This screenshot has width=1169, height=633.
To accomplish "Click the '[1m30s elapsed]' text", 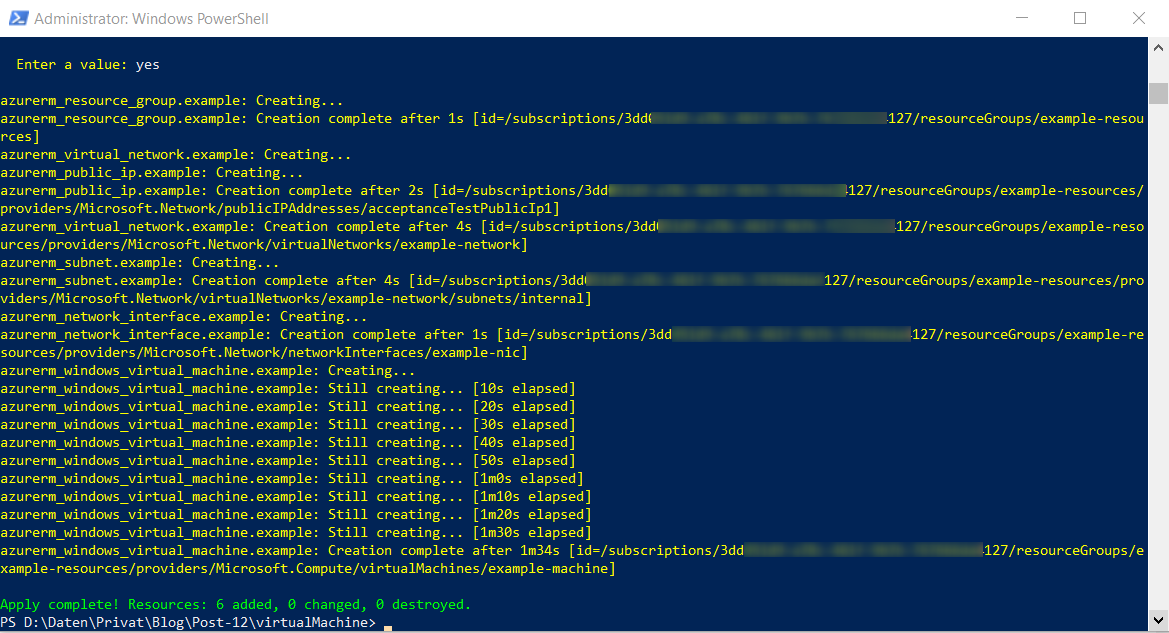I will pyautogui.click(x=532, y=532).
